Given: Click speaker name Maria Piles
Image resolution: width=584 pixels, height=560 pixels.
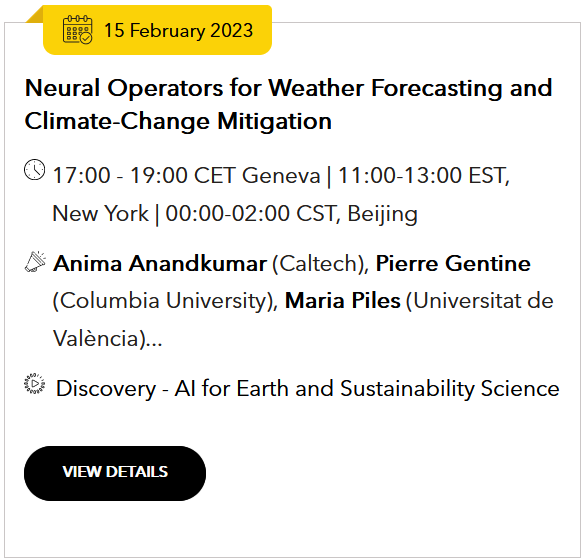Looking at the screenshot, I should coord(342,300).
